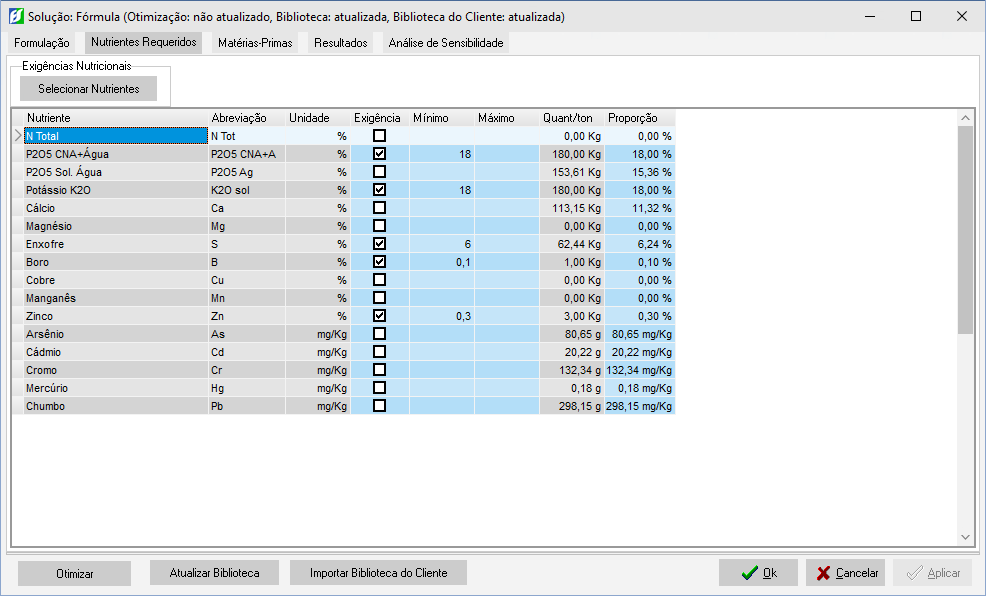Image resolution: width=986 pixels, height=596 pixels.
Task: Enable Exigência checkbox for N Total
Action: [x=379, y=136]
